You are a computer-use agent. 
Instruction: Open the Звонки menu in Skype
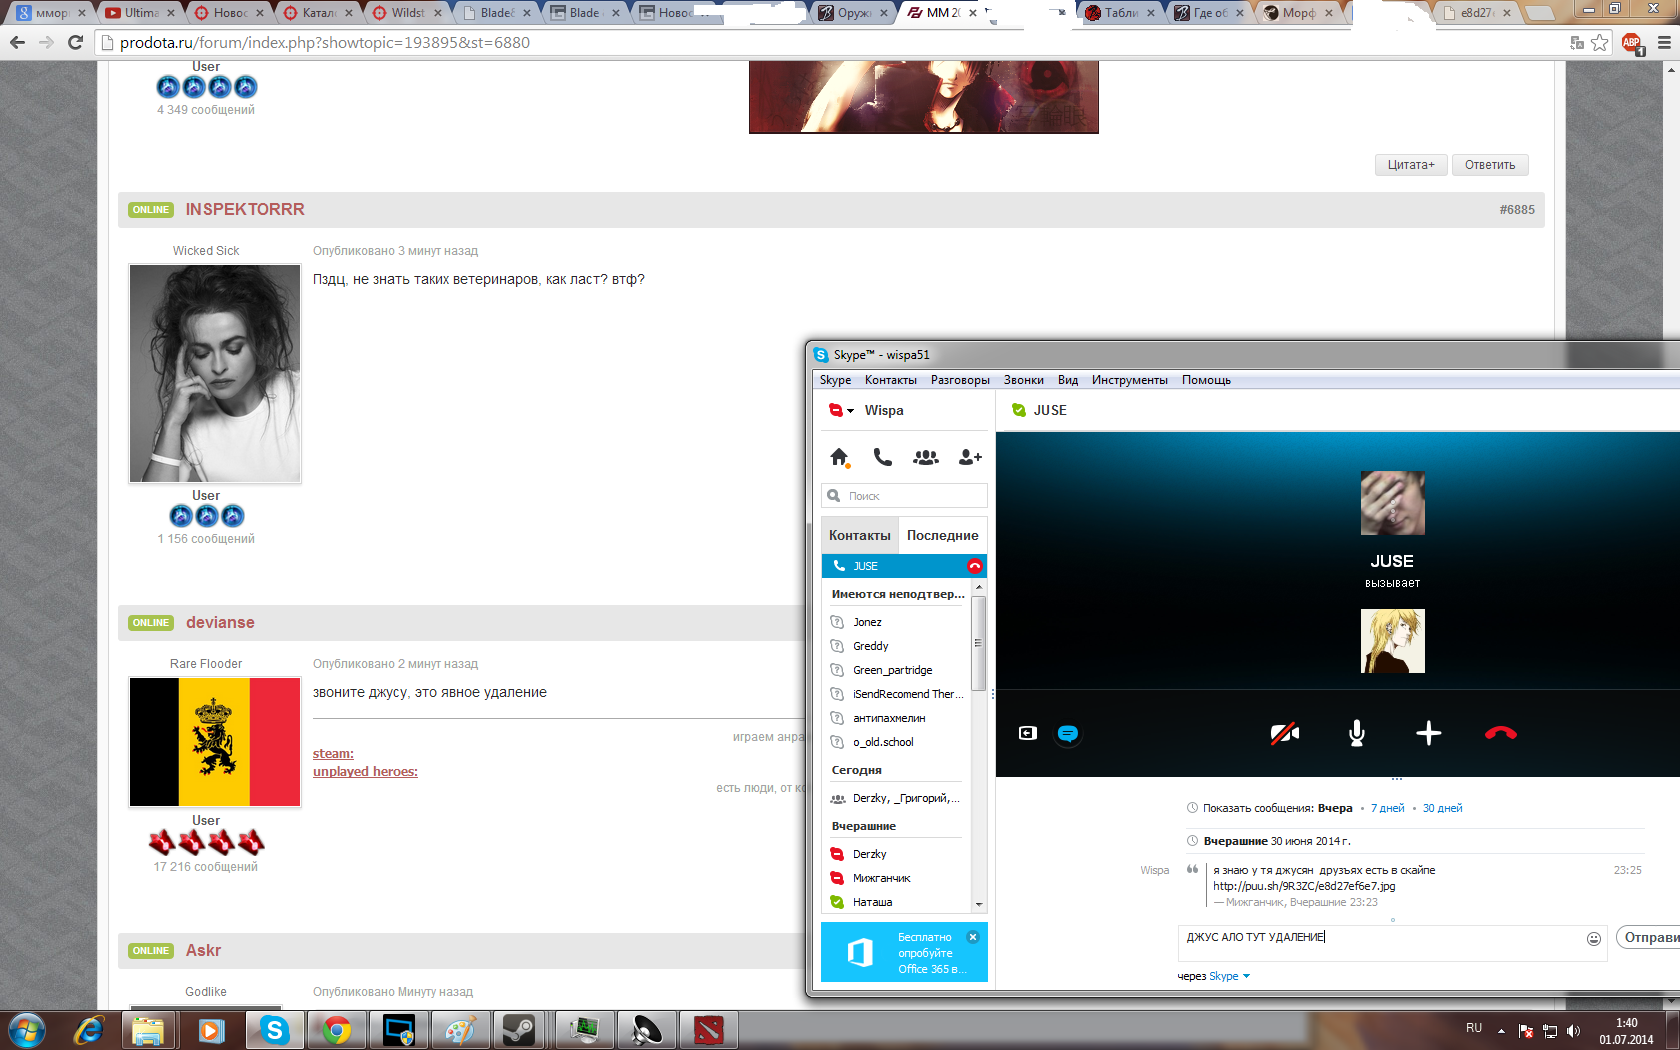(1024, 380)
